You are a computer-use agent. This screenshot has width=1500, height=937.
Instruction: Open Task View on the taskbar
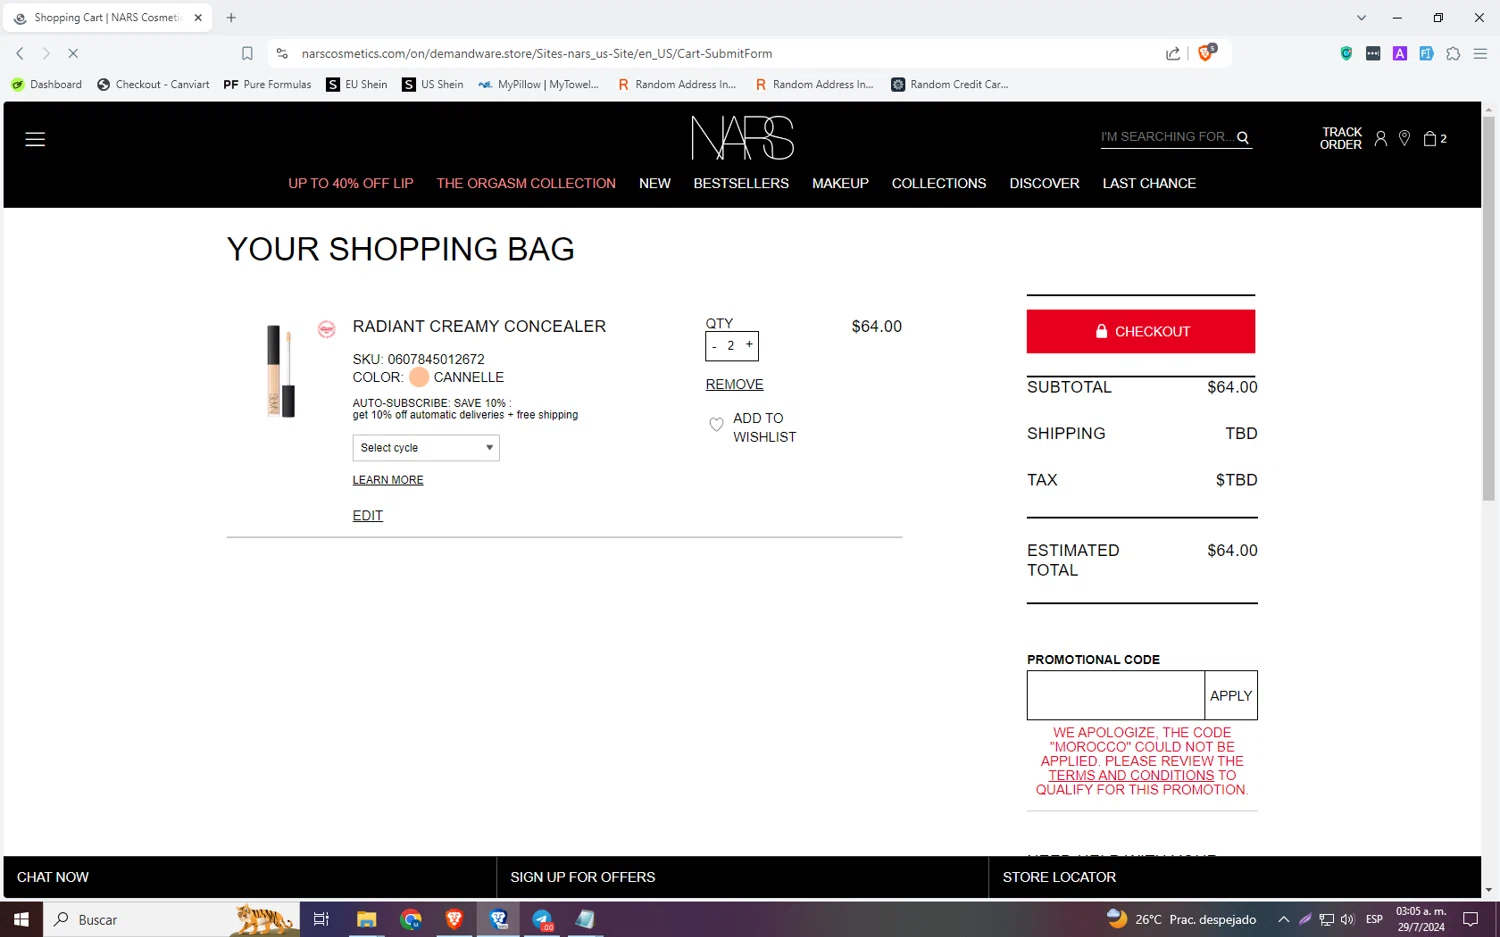click(x=321, y=919)
